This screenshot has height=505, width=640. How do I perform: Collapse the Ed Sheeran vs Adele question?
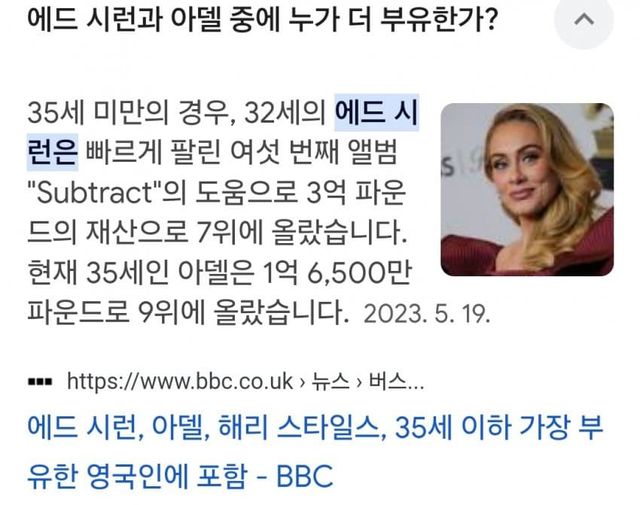(584, 19)
